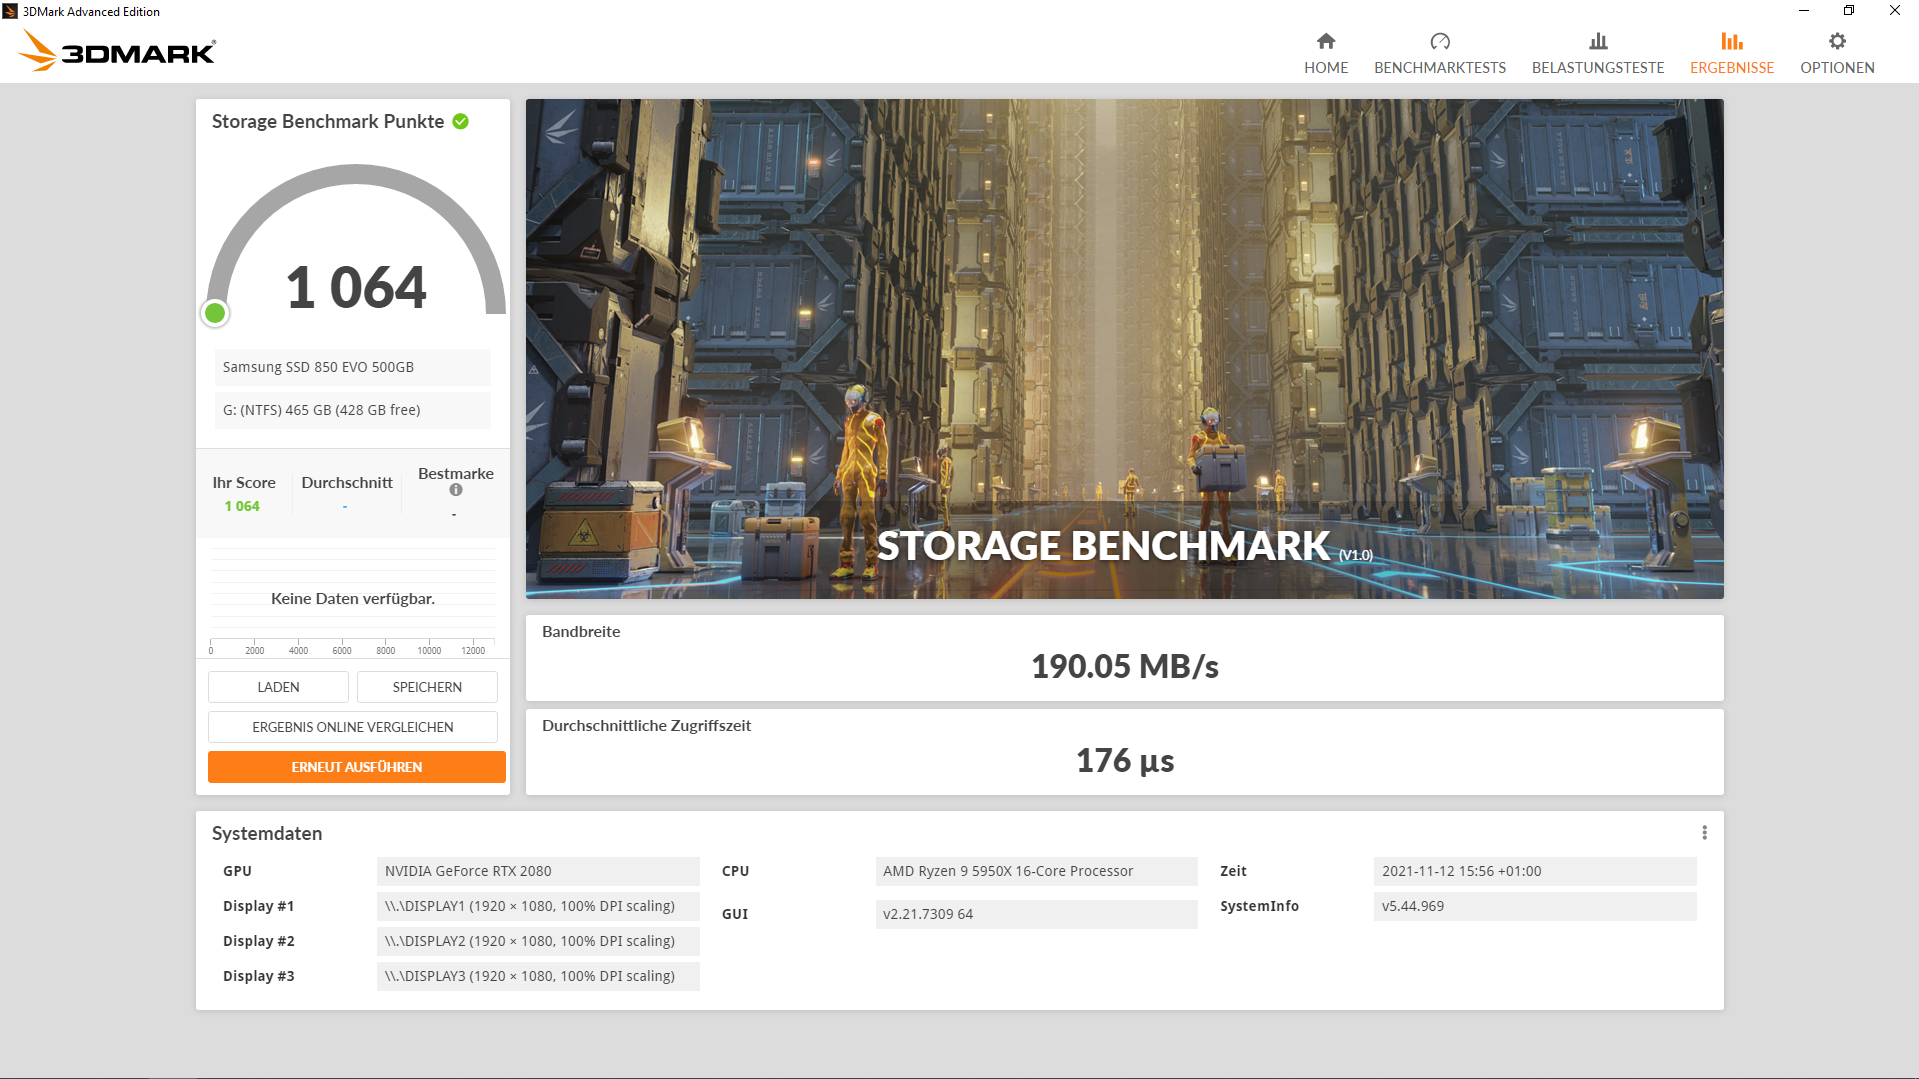
Task: Click the \\.\DISPLAY1 resolution value
Action: 538,906
